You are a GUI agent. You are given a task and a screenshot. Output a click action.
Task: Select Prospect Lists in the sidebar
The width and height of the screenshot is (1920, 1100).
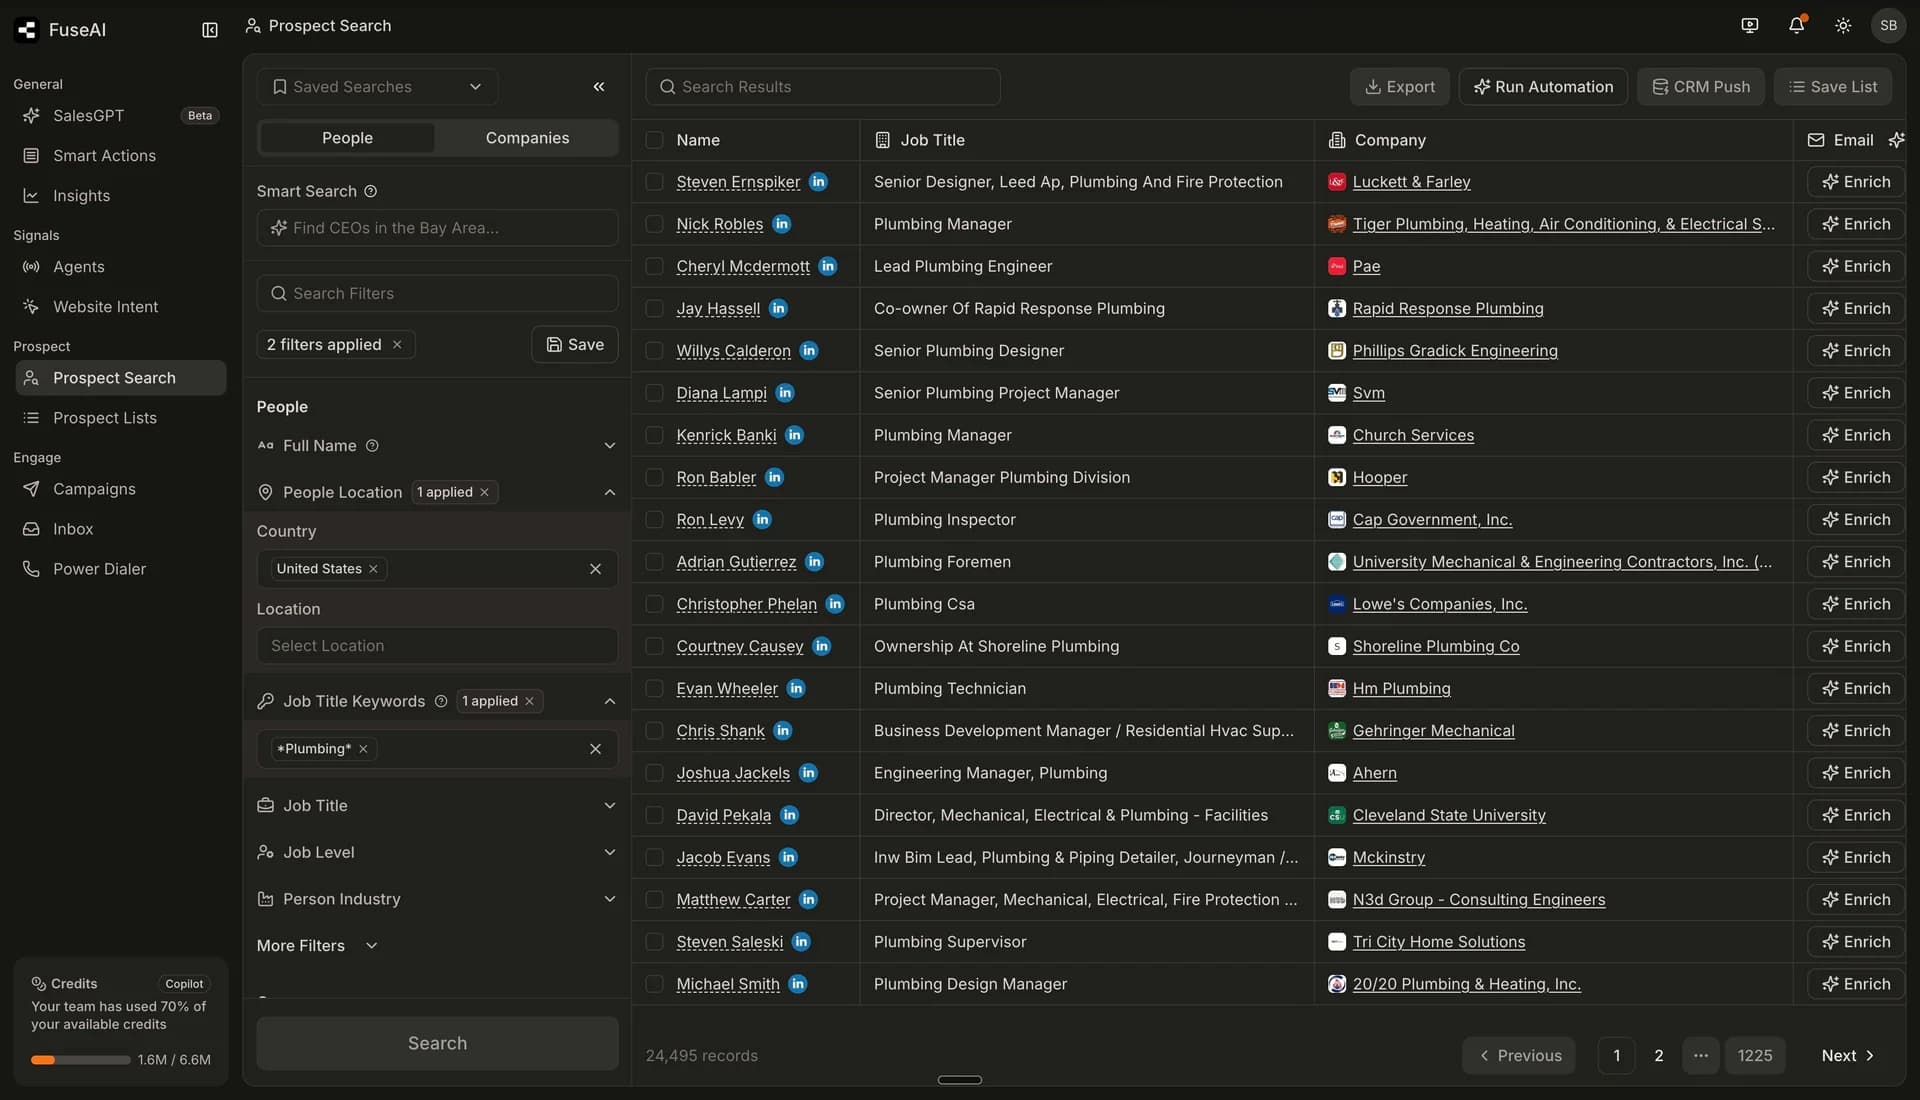pos(104,417)
